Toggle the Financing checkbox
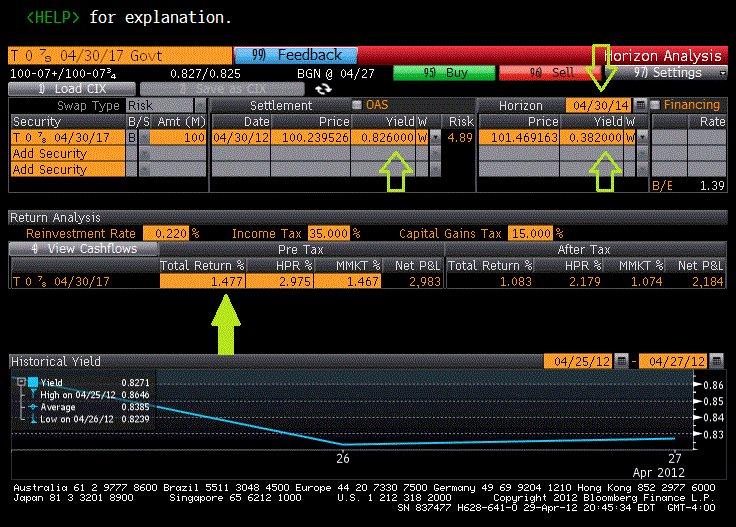 (x=655, y=105)
